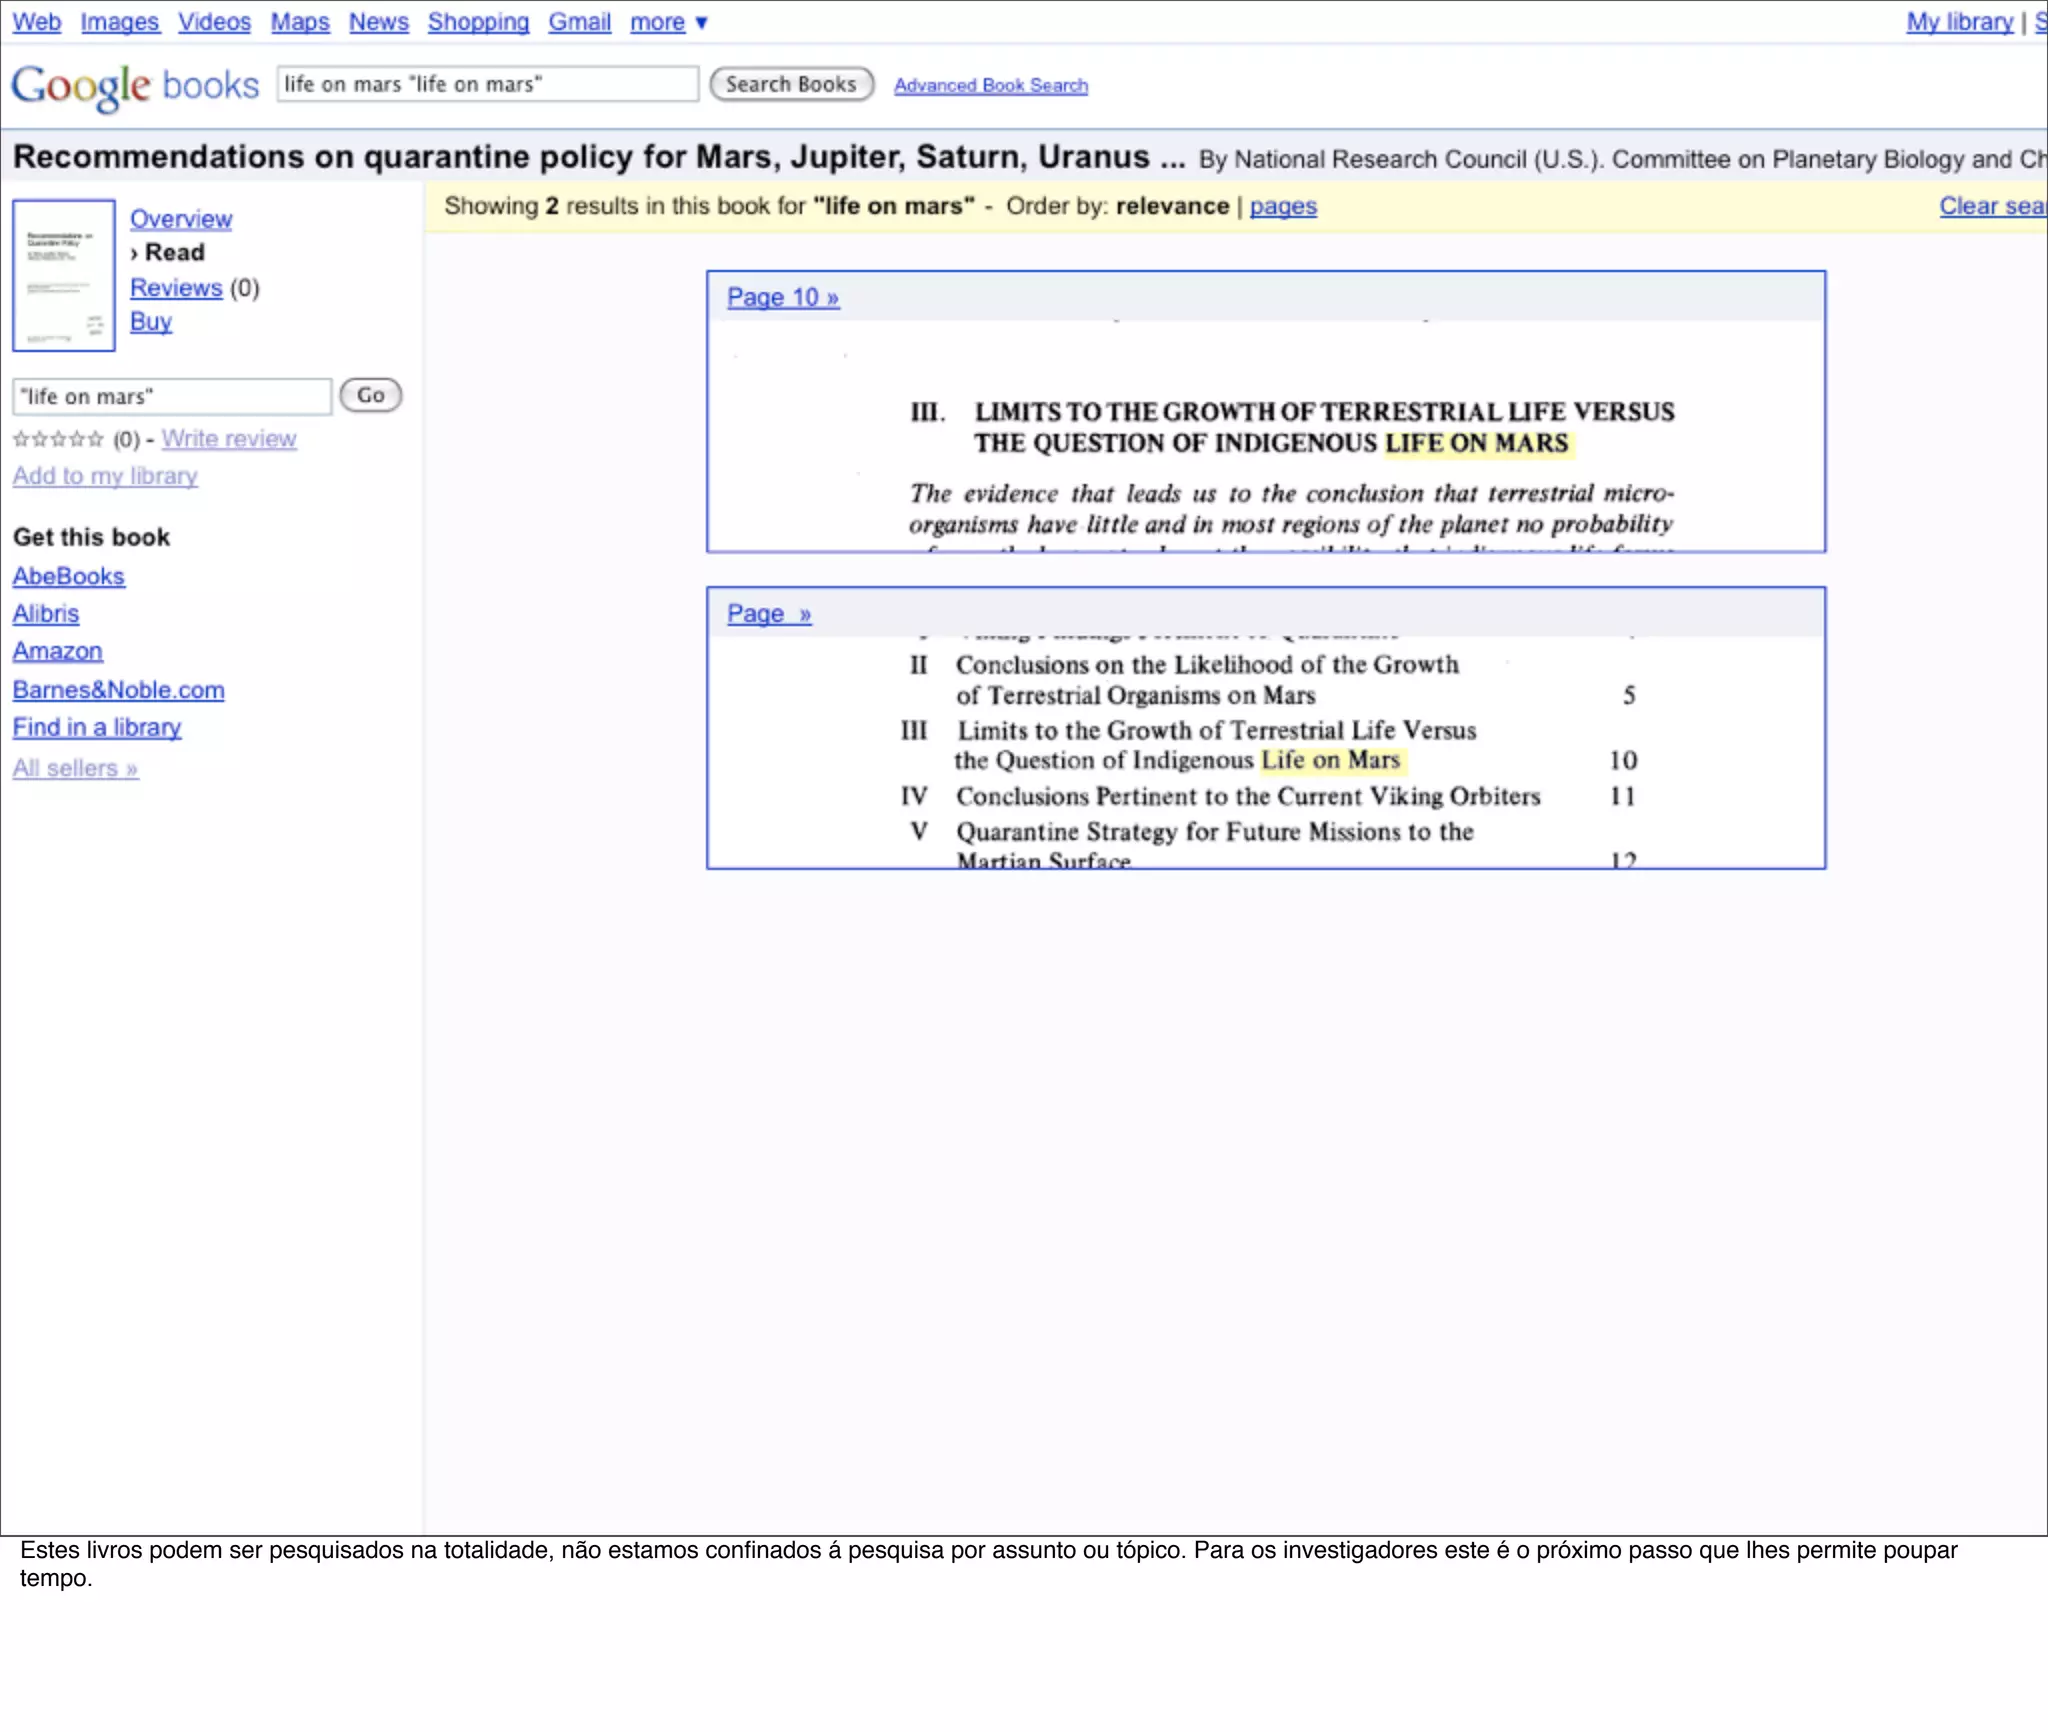Viewport: 2048px width, 1732px height.
Task: Click the Search Books button
Action: [x=791, y=85]
